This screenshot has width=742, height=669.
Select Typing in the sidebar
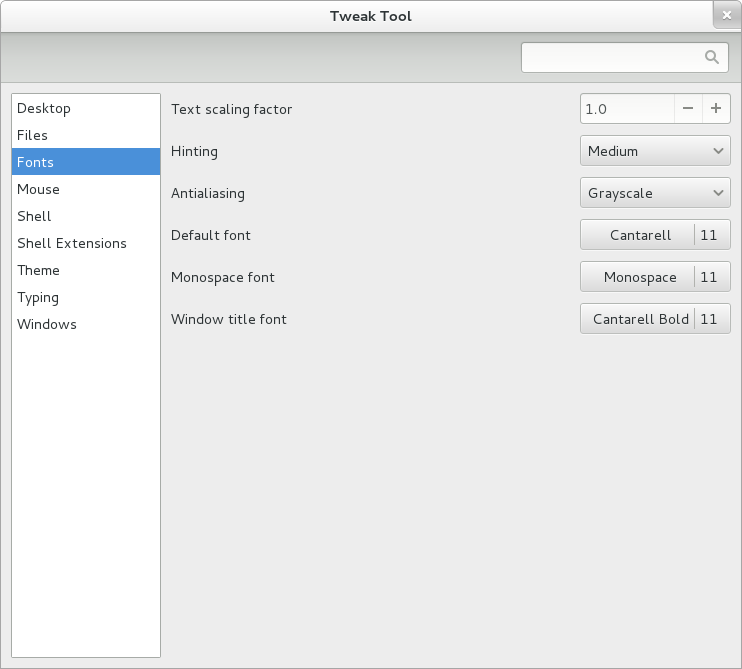38,297
